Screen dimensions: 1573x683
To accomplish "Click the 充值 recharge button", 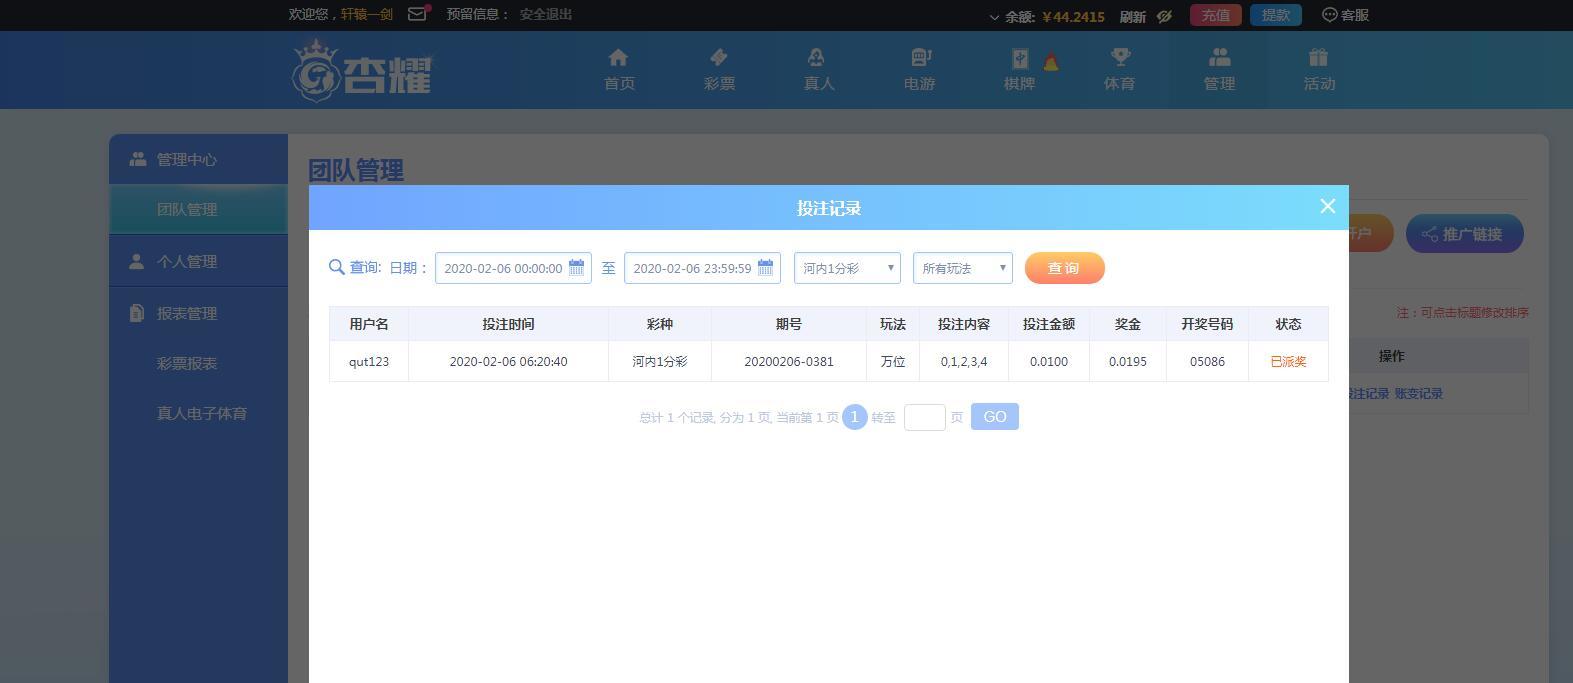I will [x=1216, y=15].
